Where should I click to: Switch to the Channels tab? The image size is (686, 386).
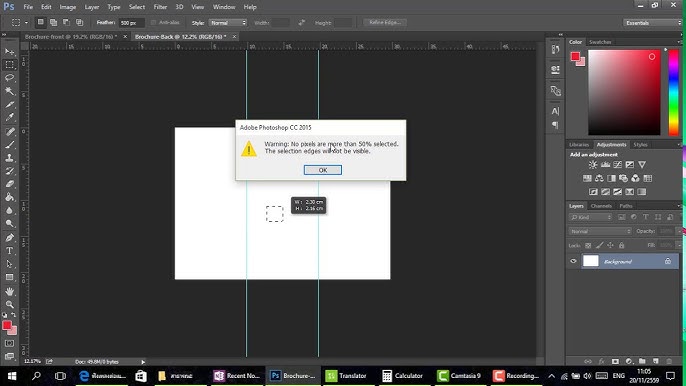click(x=601, y=206)
